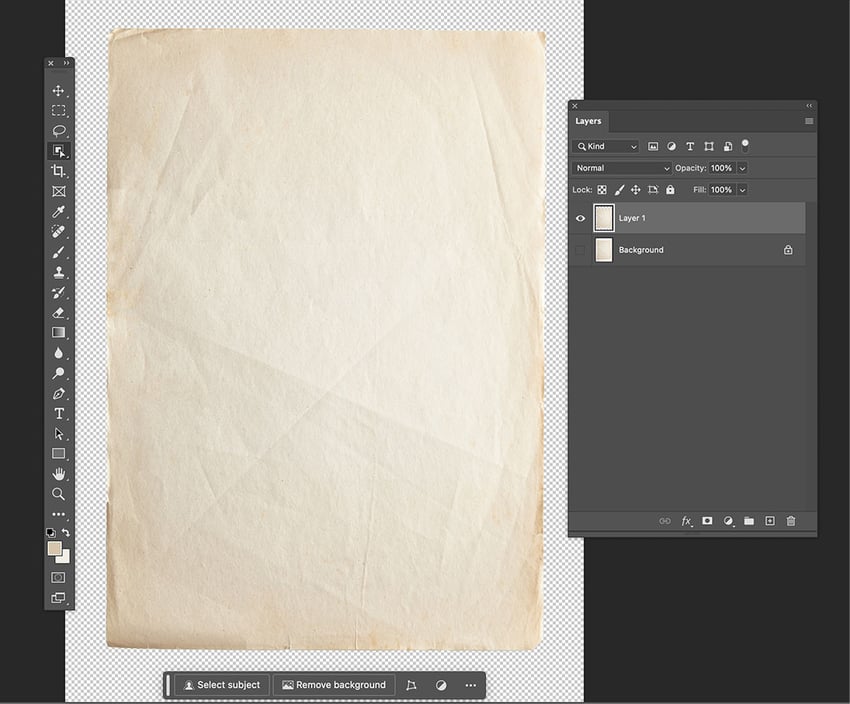Open the Create new layer icon
850x704 pixels.
pyautogui.click(x=770, y=521)
